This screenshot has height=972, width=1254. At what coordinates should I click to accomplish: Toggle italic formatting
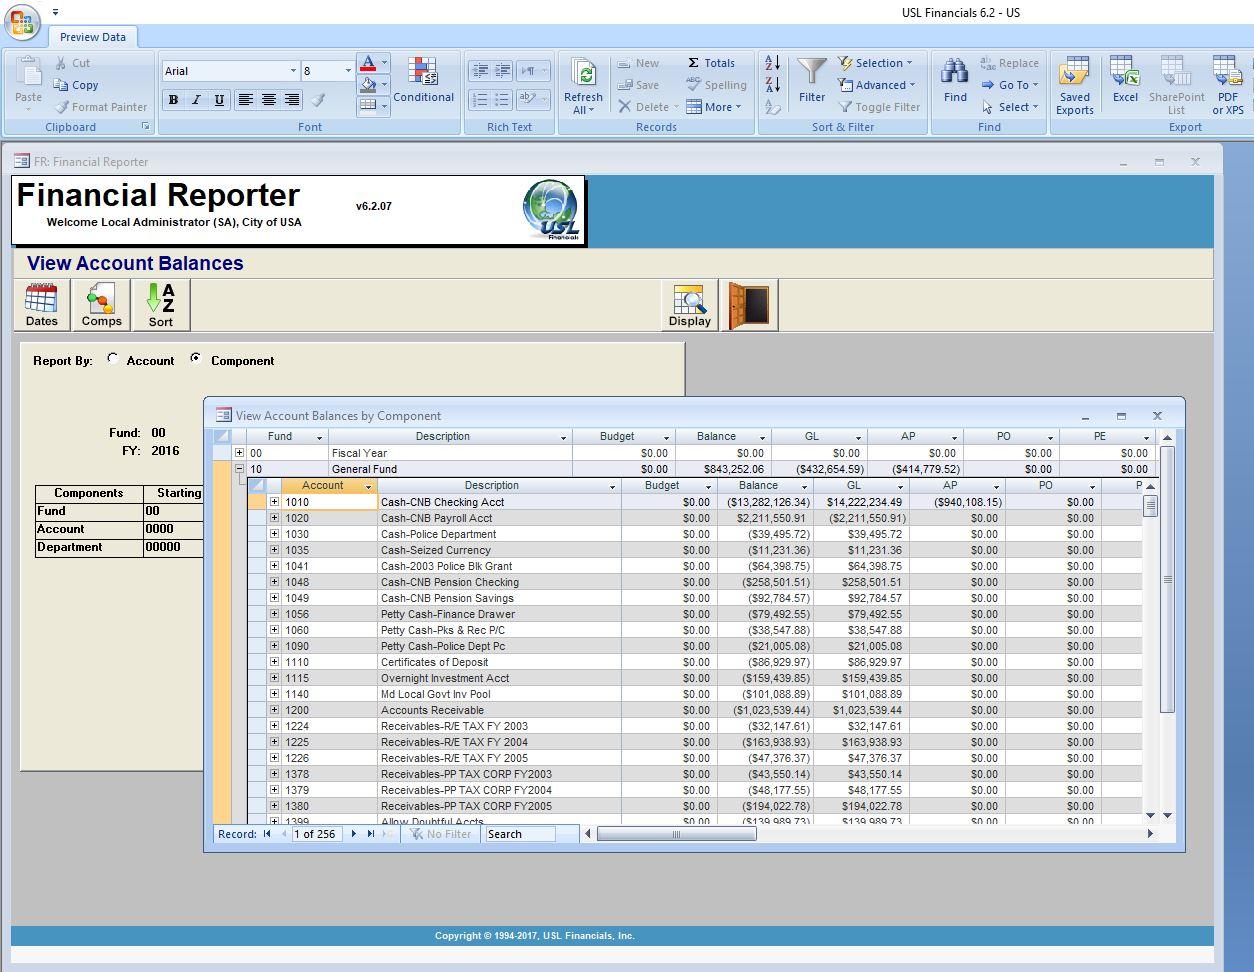196,100
